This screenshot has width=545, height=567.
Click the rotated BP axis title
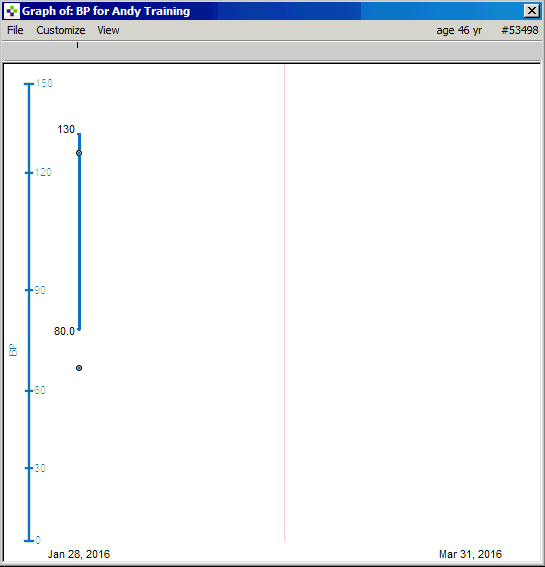(13, 350)
